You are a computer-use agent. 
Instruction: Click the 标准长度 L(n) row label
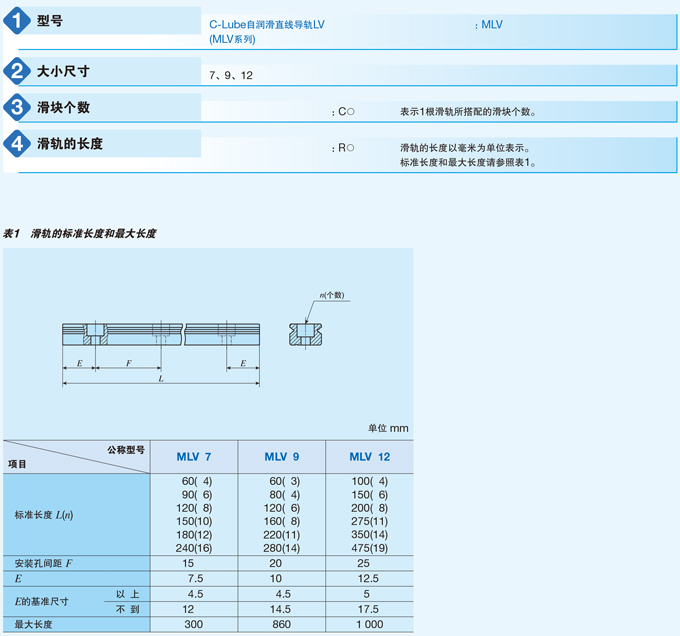[44, 515]
